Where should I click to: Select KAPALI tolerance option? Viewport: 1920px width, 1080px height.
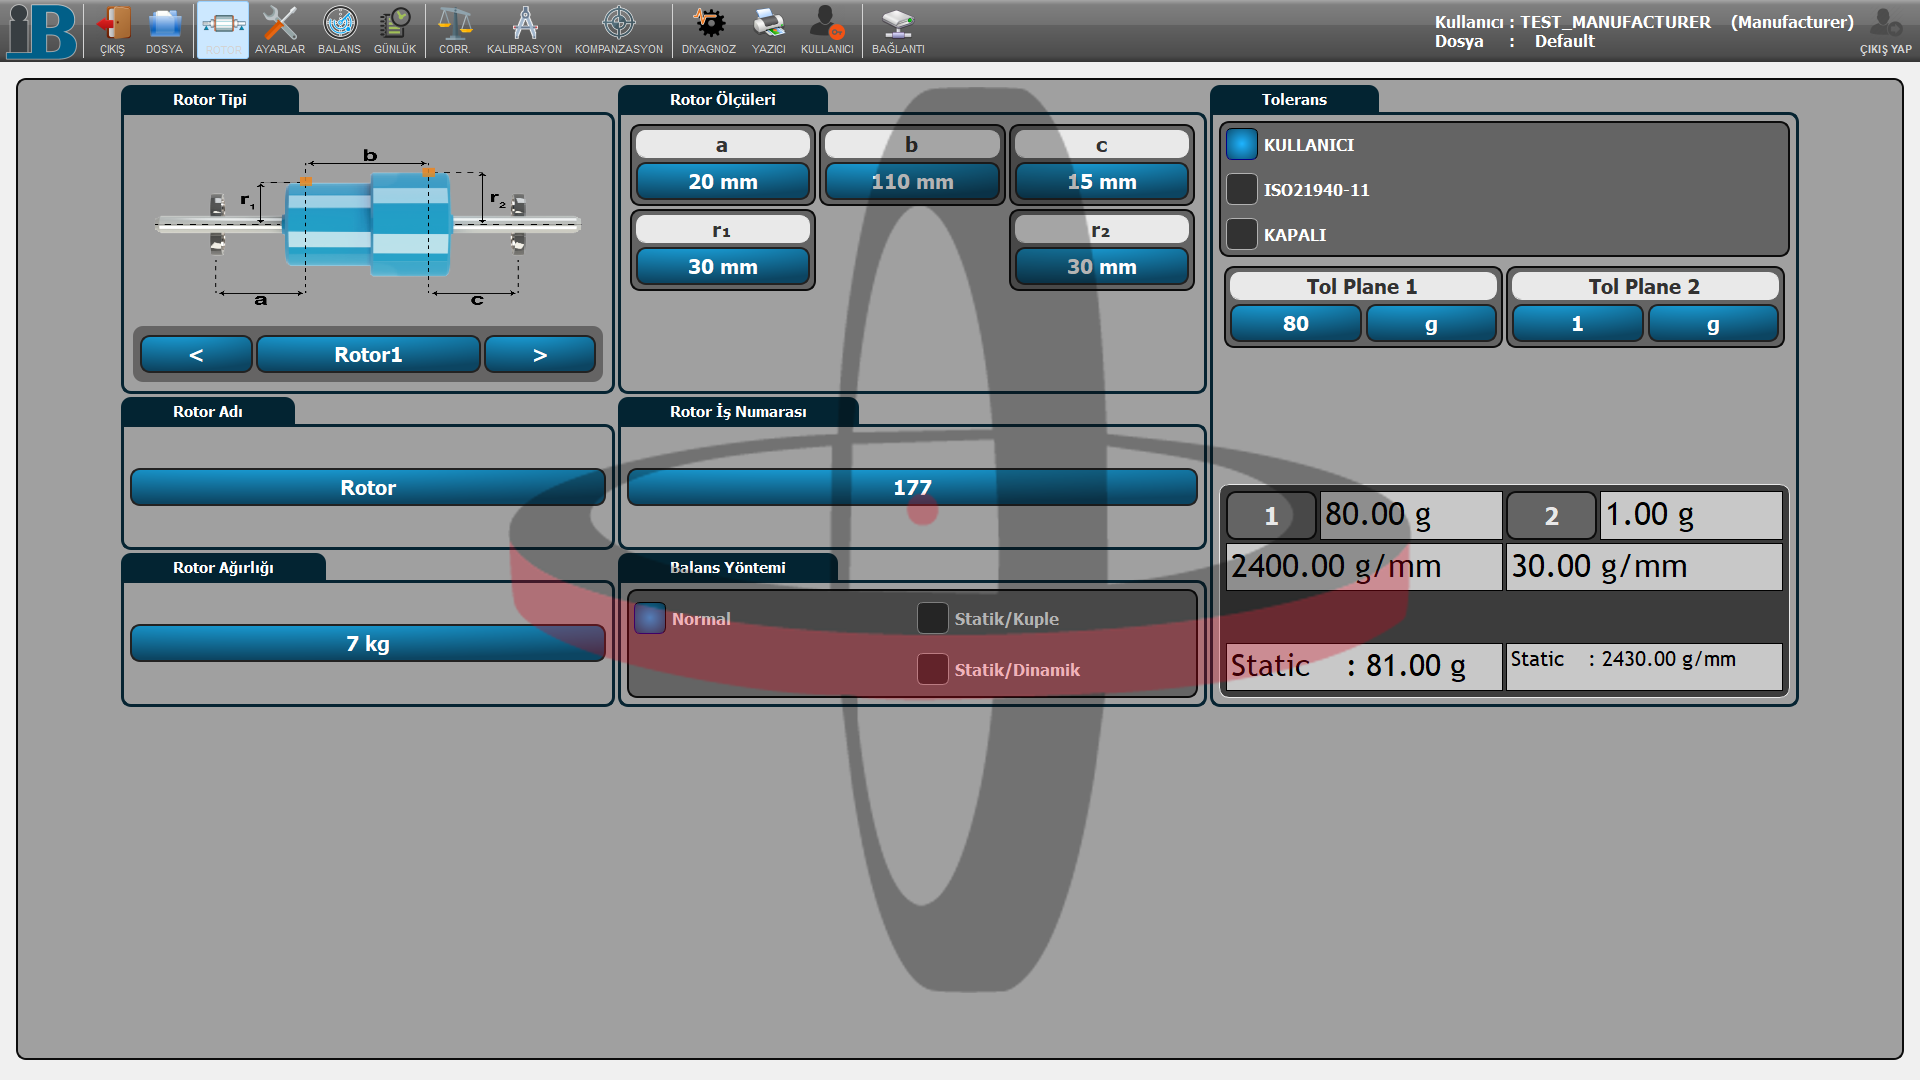pyautogui.click(x=1242, y=234)
